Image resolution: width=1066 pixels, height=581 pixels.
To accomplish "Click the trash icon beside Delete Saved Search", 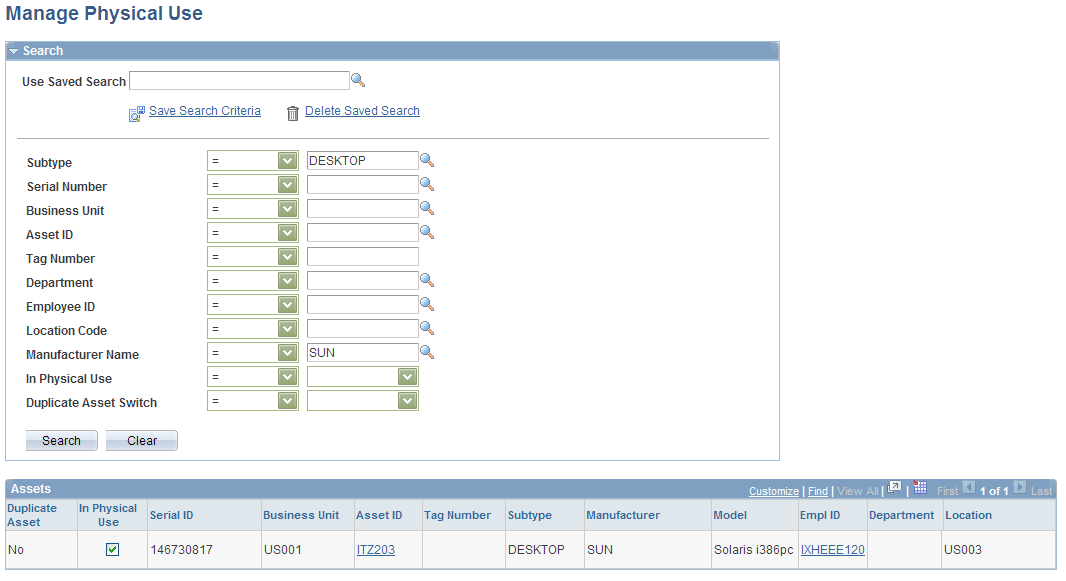I will click(292, 113).
